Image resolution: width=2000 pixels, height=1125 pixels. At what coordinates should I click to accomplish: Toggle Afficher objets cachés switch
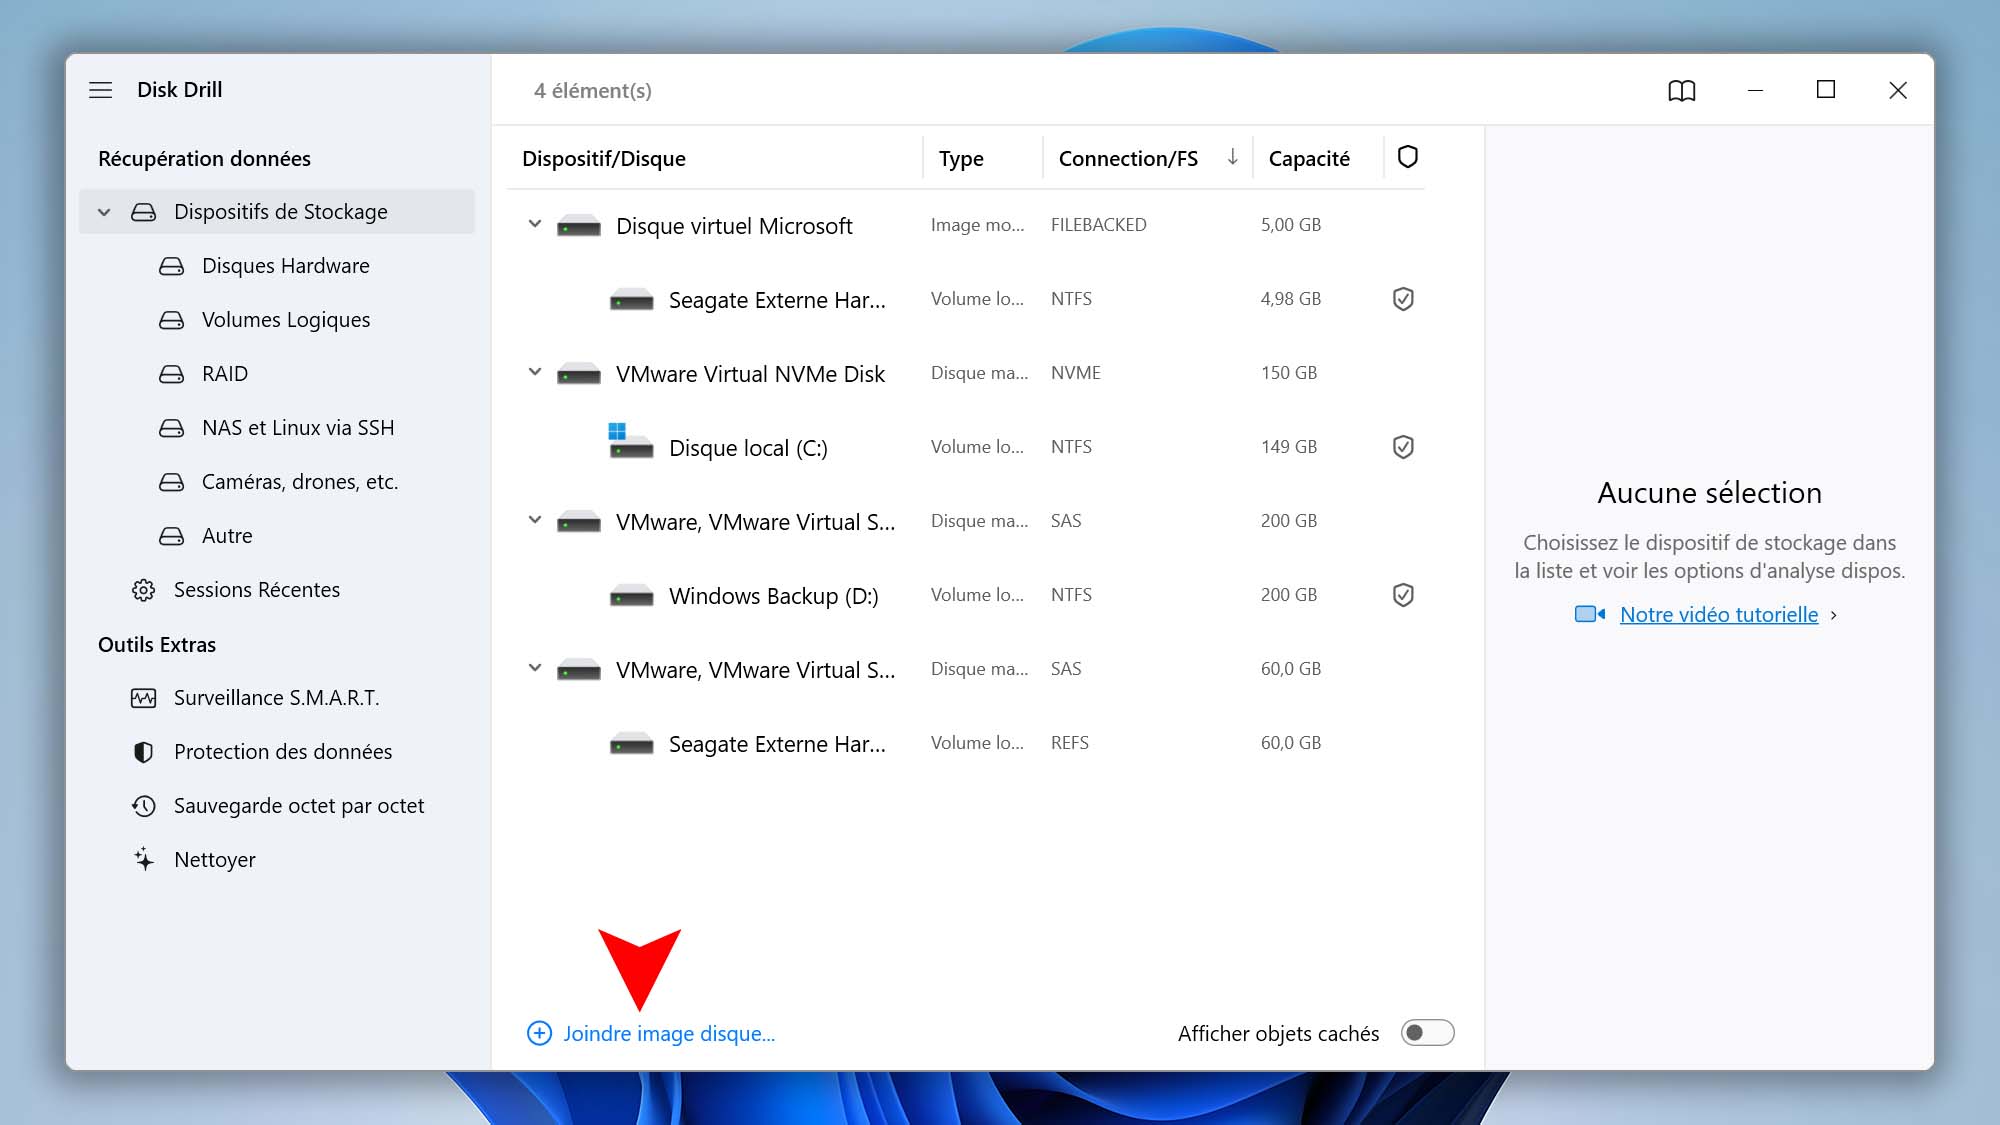pyautogui.click(x=1427, y=1033)
